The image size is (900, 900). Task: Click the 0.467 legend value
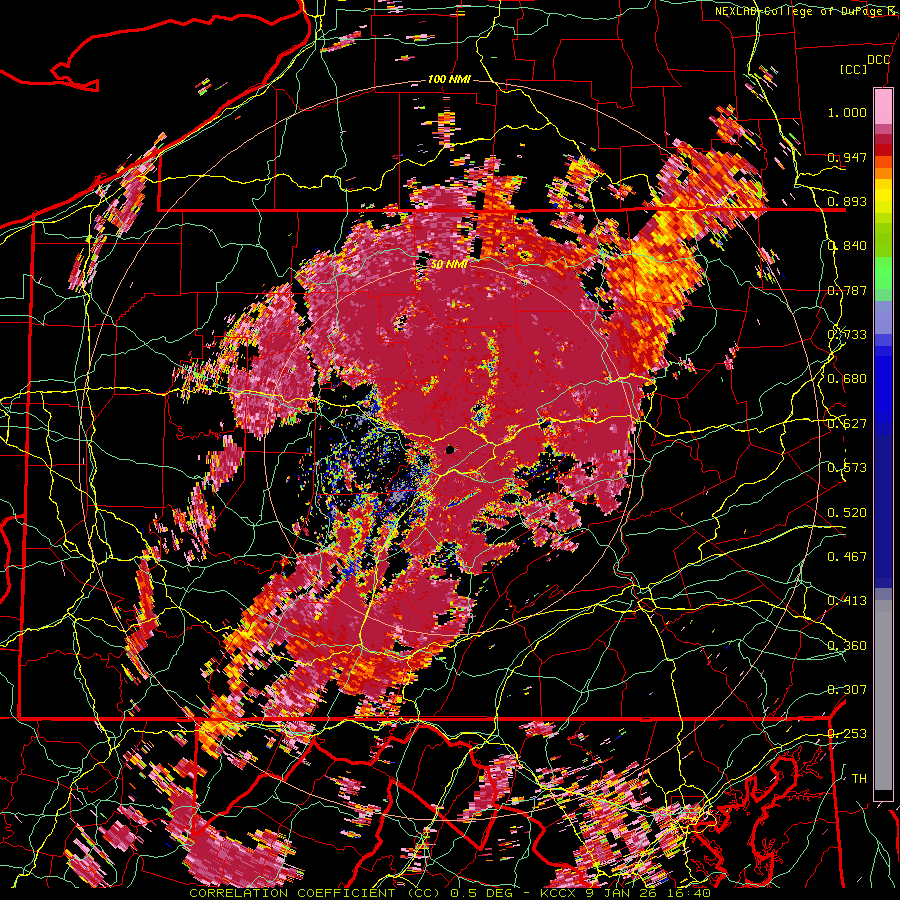(x=847, y=557)
